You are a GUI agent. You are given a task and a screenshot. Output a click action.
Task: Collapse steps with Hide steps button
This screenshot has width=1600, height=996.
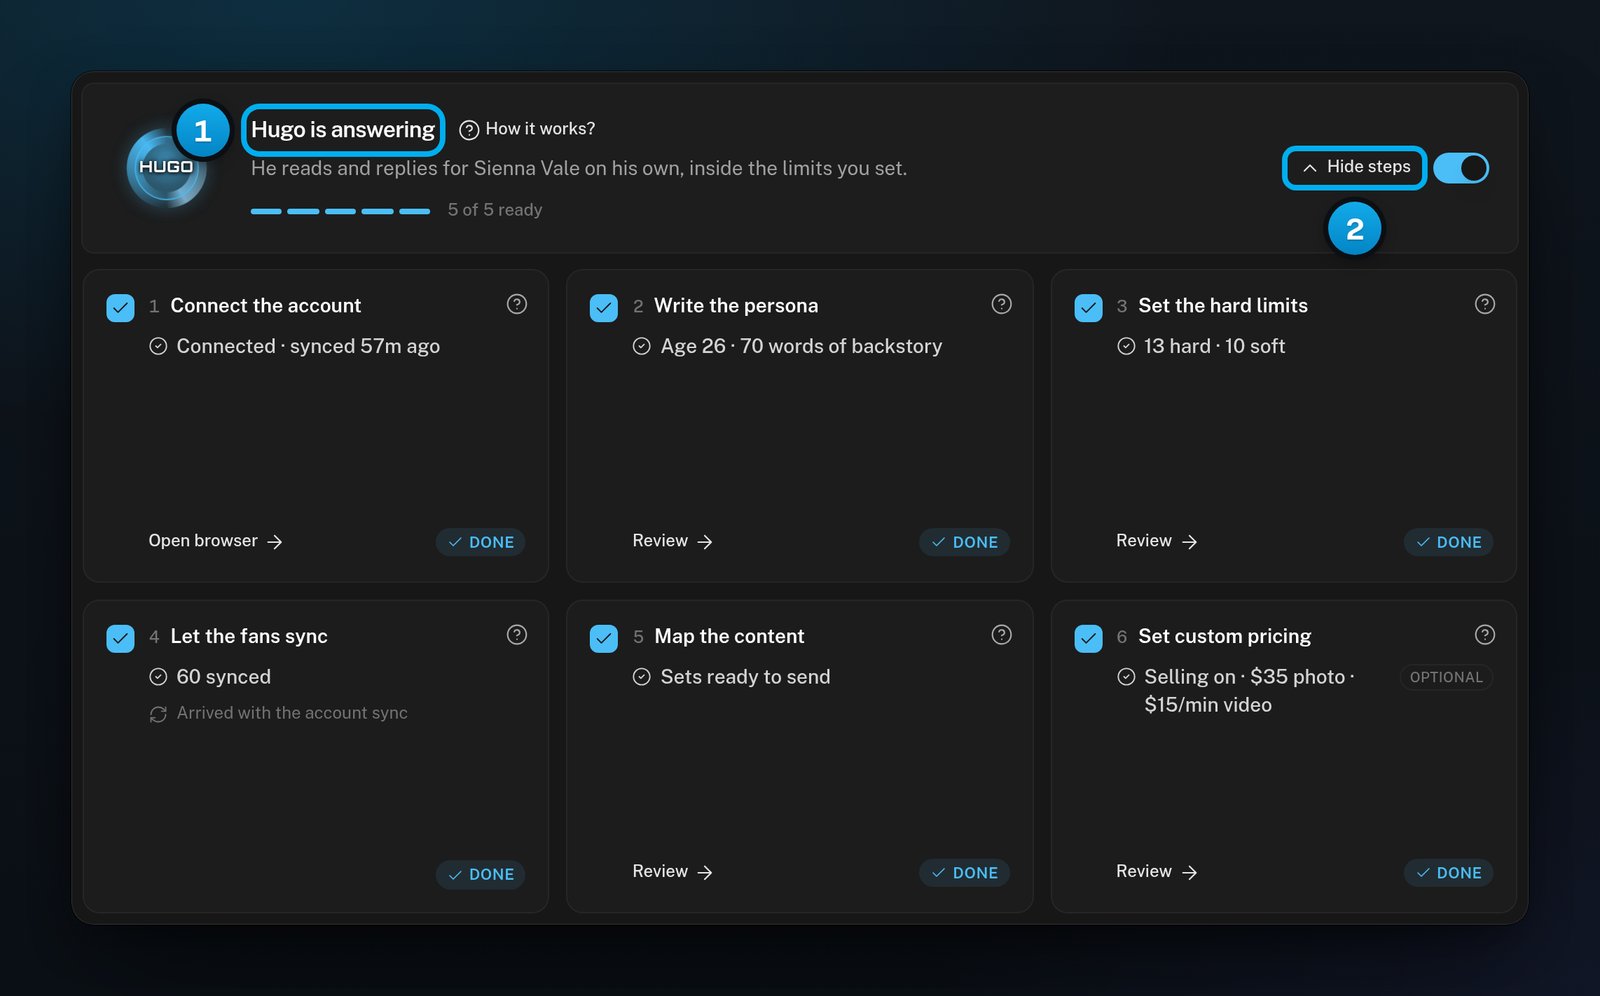[x=1355, y=167]
